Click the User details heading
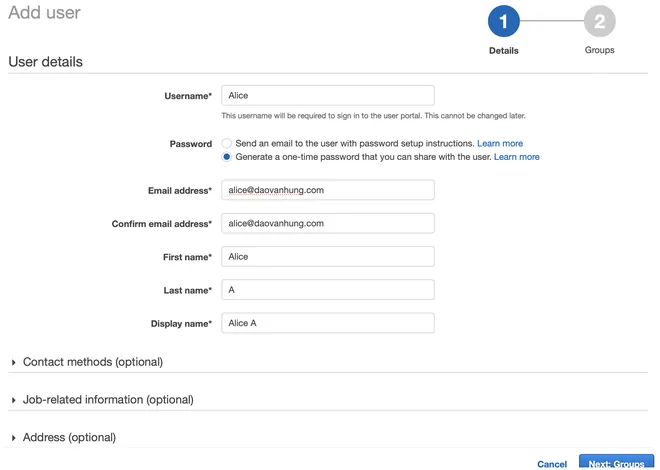Viewport: 660px width, 470px height. 45,62
